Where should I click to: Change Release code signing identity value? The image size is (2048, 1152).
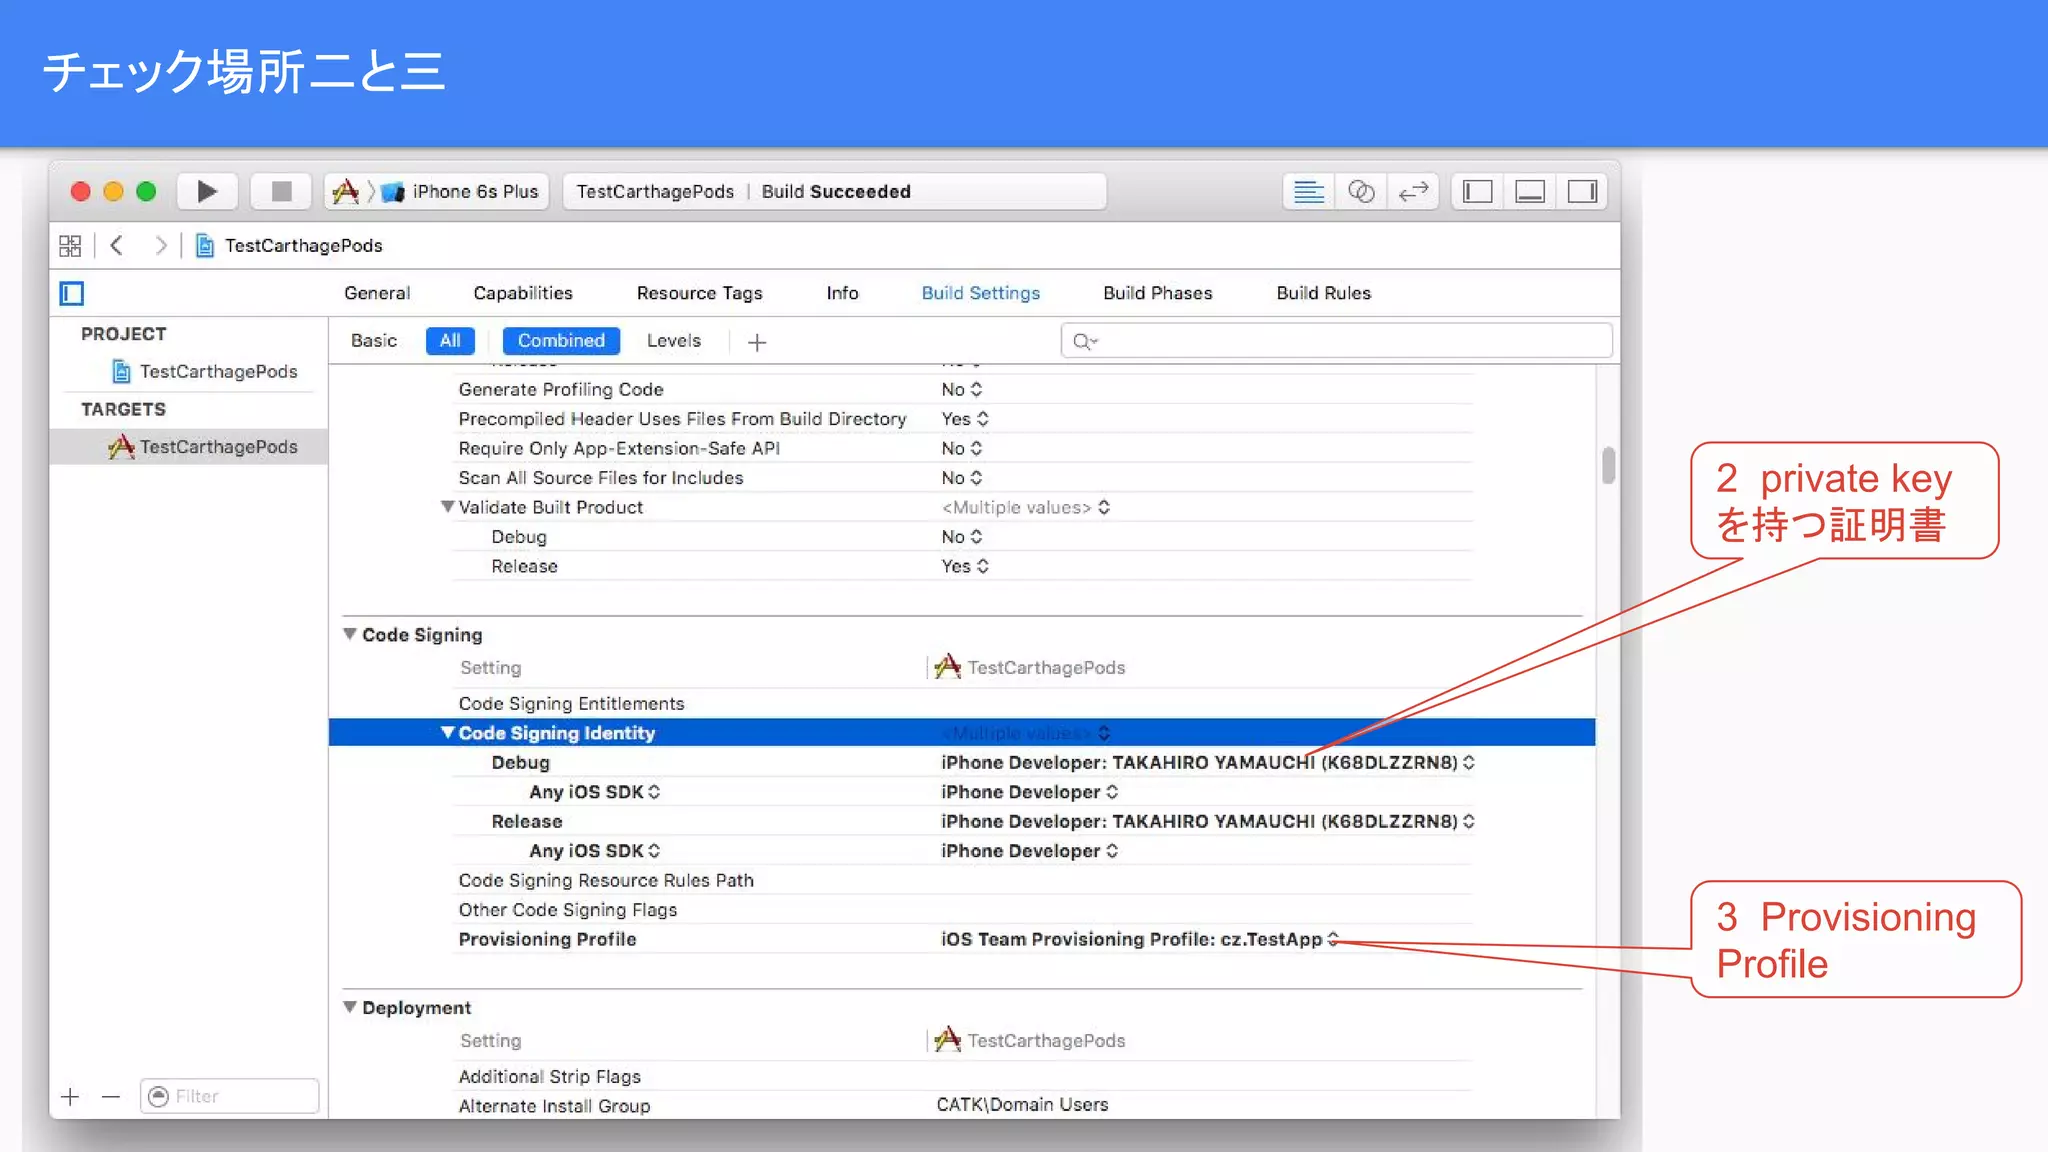tap(1208, 821)
